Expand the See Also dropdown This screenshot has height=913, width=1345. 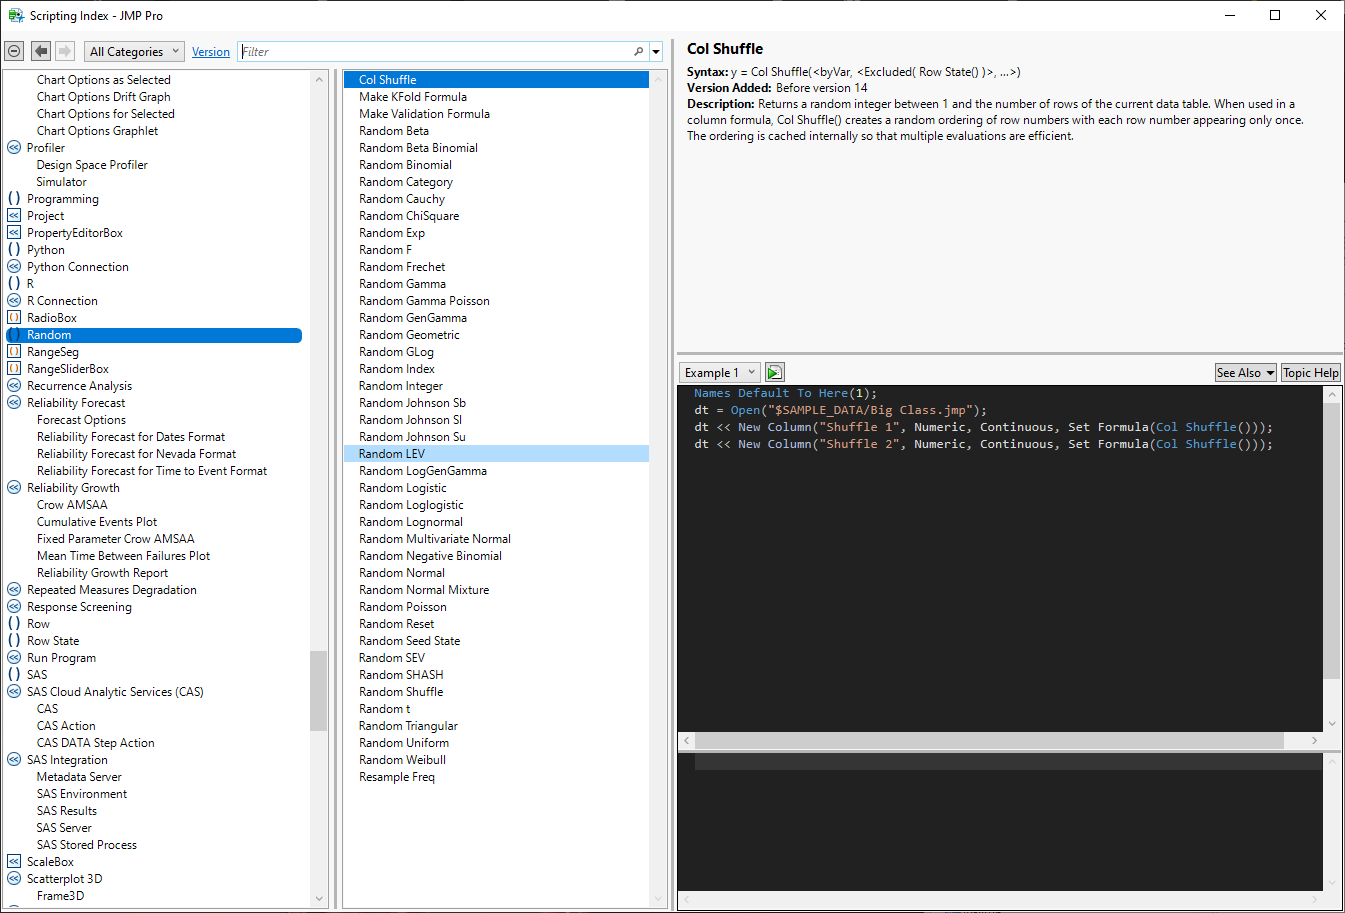pos(1245,372)
